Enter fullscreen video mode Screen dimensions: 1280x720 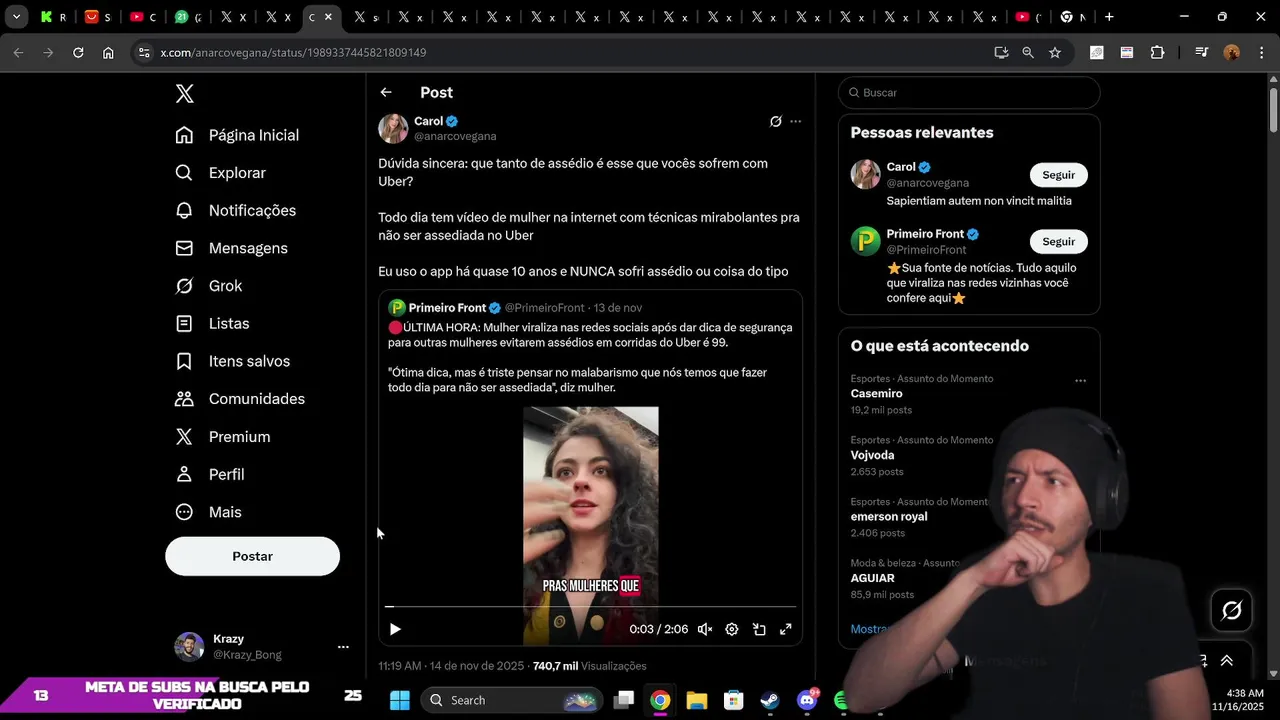pos(786,629)
